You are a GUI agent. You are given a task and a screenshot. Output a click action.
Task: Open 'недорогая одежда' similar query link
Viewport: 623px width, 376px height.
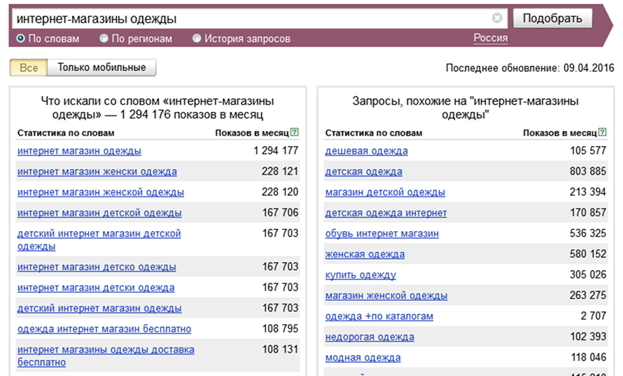click(x=370, y=337)
